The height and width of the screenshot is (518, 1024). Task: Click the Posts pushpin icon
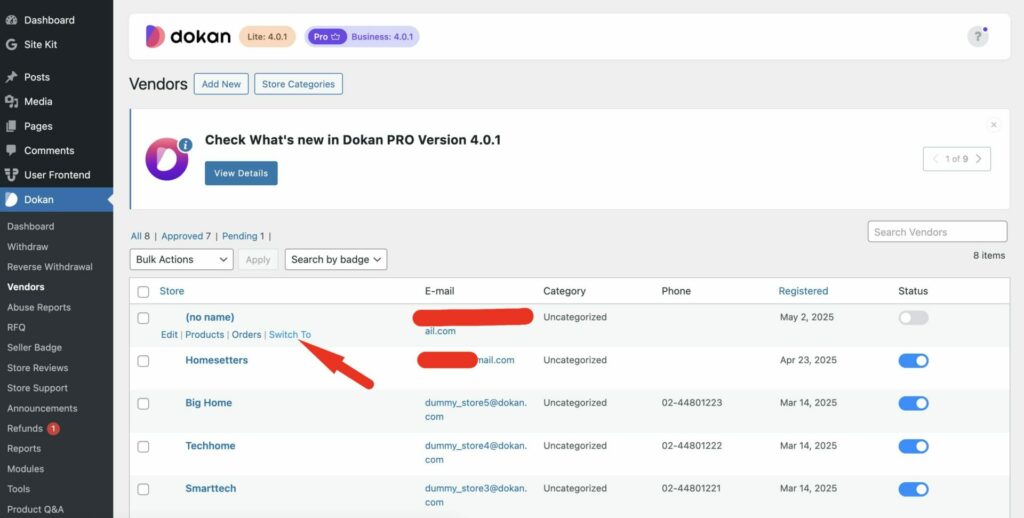[11, 77]
